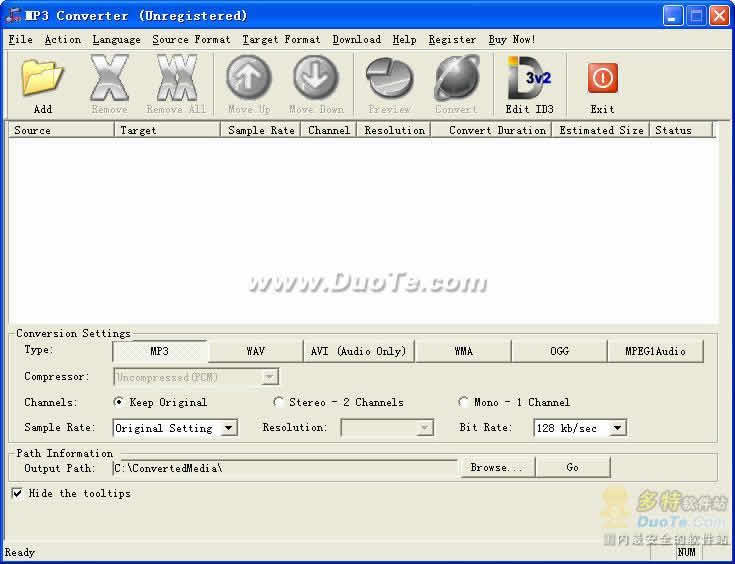Click the Output Path input field
Screen dimensions: 735x564
tap(285, 468)
